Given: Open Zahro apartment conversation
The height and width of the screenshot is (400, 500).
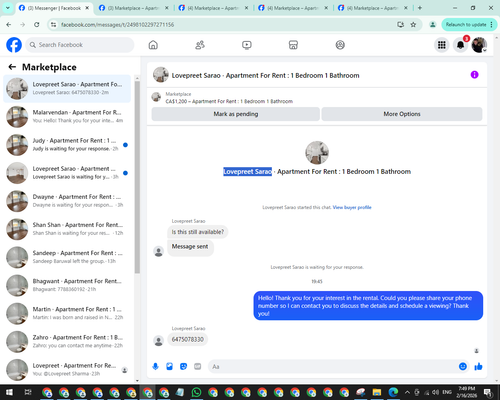Looking at the screenshot, I should point(67,341).
